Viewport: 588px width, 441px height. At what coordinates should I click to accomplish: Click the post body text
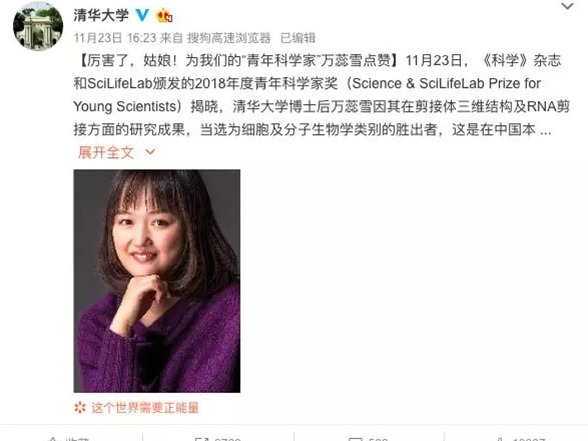pos(322,95)
